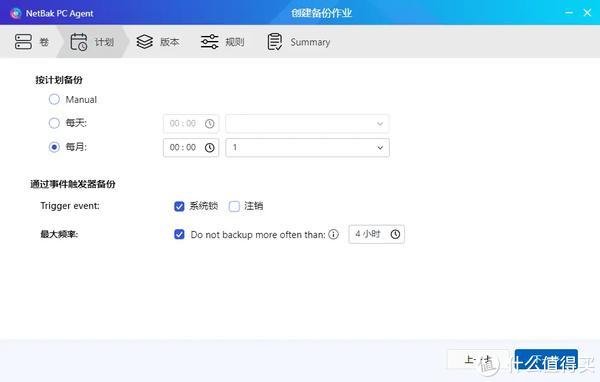Minimize the NetBak PC Agent window
The height and width of the screenshot is (382, 600).
569,13
